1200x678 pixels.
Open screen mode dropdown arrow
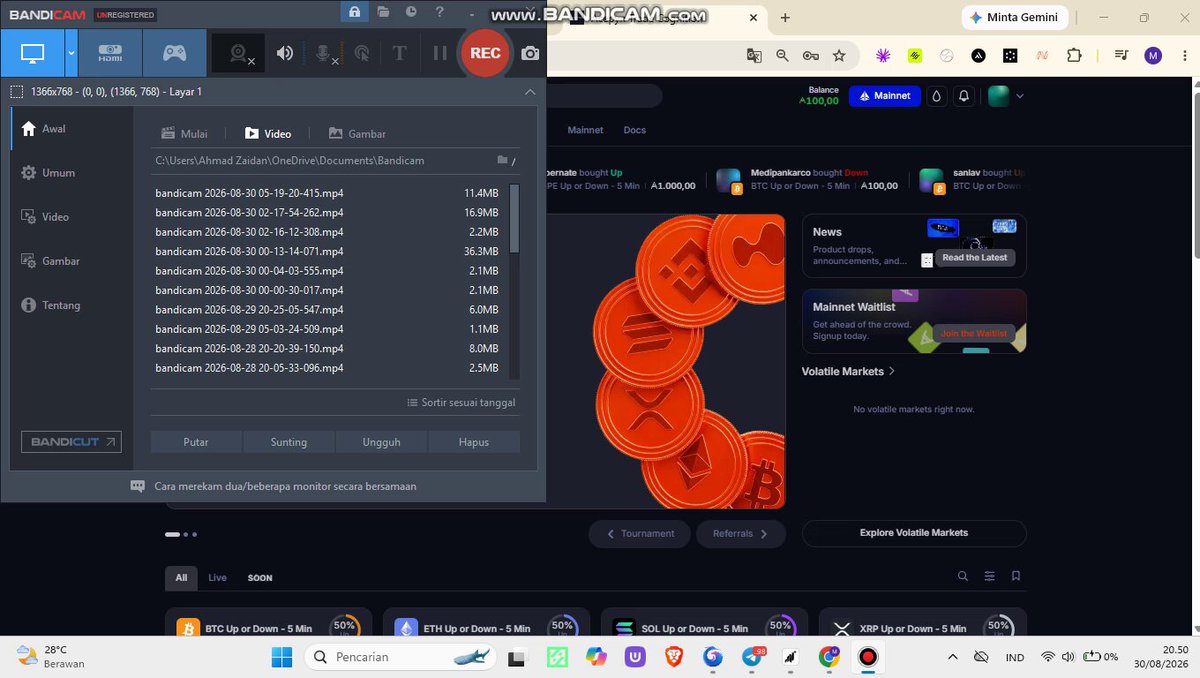click(x=71, y=53)
